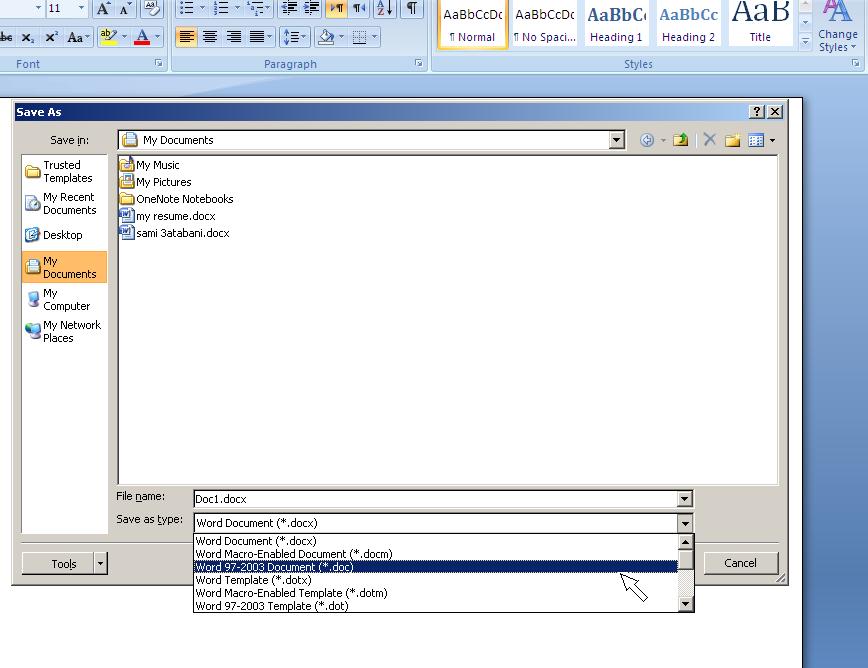The width and height of the screenshot is (868, 668).
Task: Apply the Heading 1 style
Action: (x=616, y=25)
